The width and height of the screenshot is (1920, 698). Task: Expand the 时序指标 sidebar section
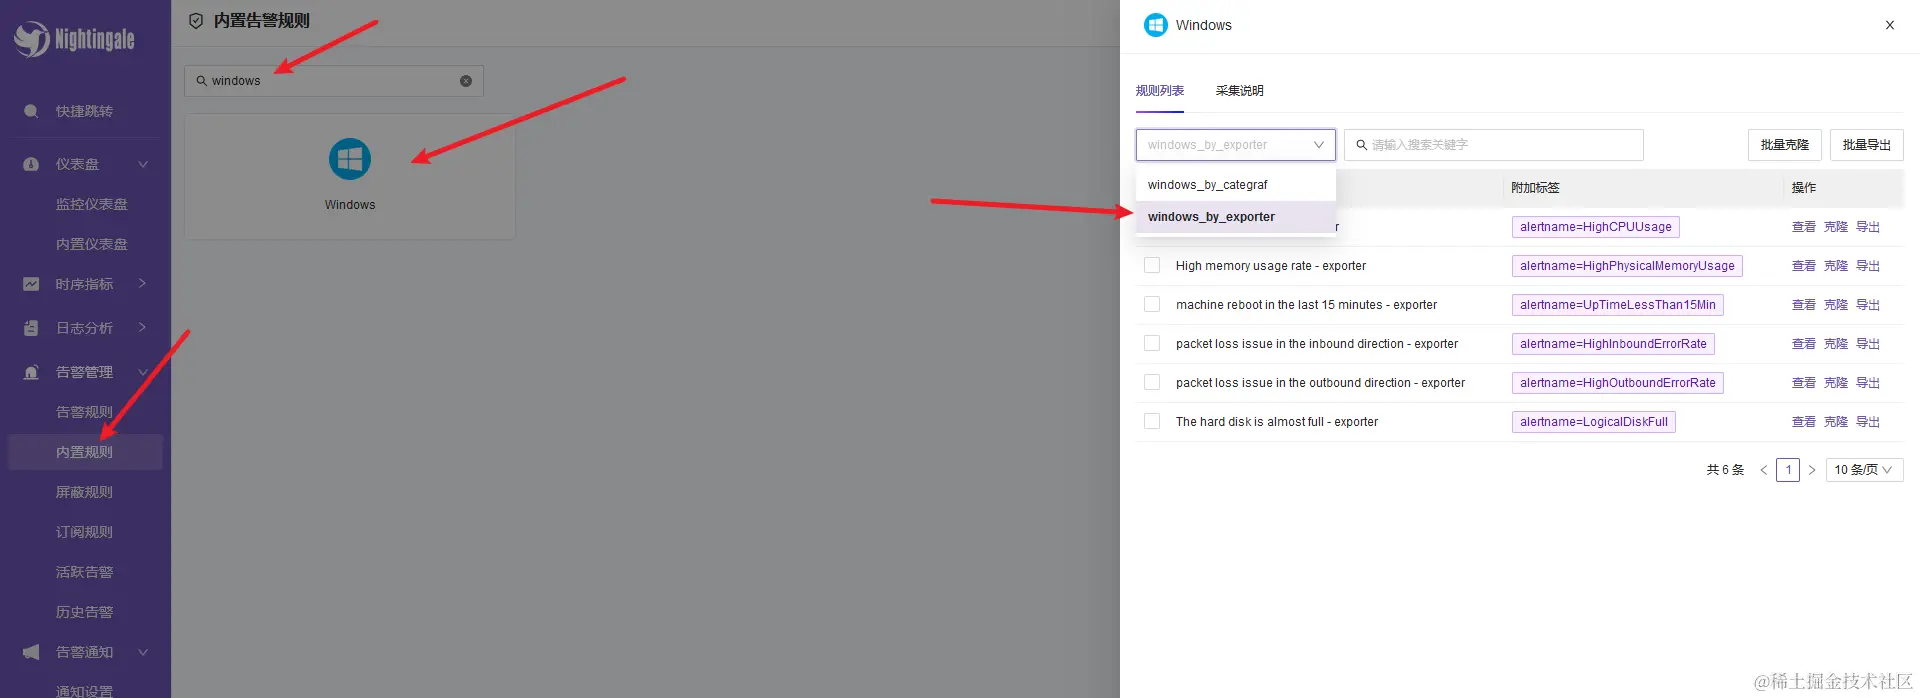click(x=143, y=284)
